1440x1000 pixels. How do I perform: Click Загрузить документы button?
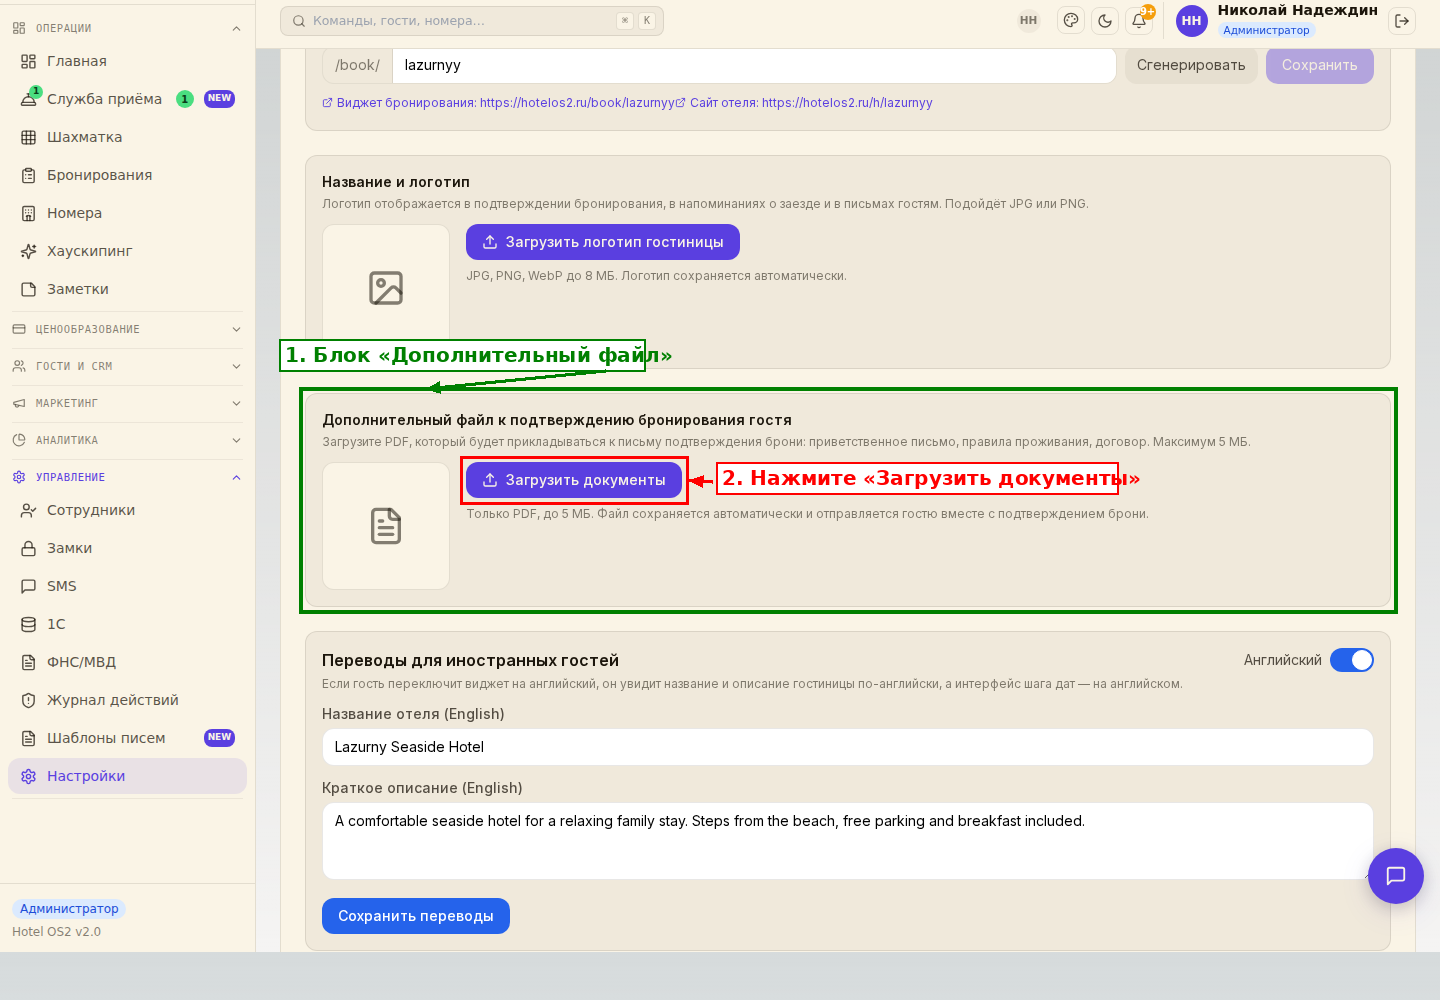coord(574,480)
